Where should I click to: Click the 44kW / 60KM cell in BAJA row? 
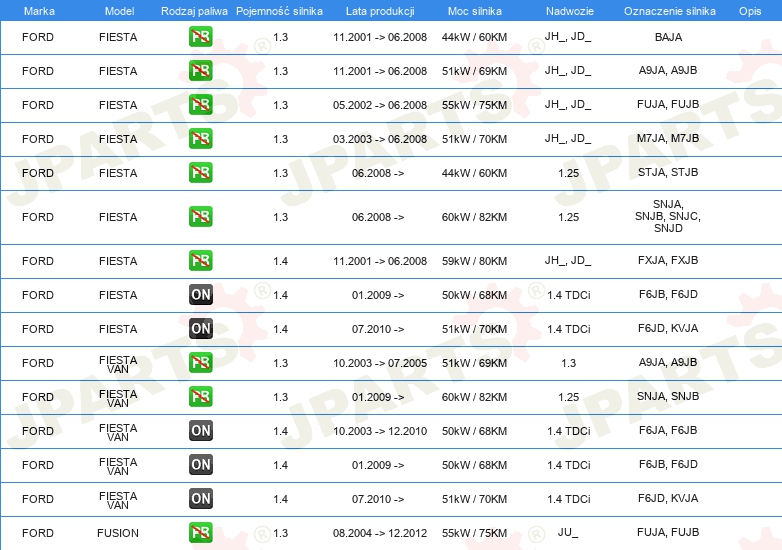coord(474,37)
